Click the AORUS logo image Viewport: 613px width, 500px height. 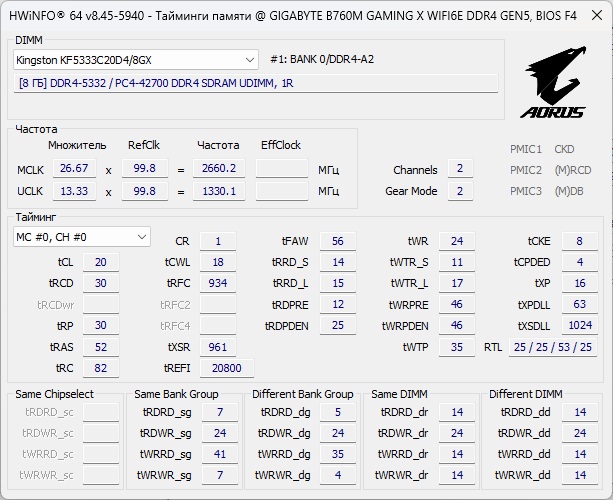555,82
